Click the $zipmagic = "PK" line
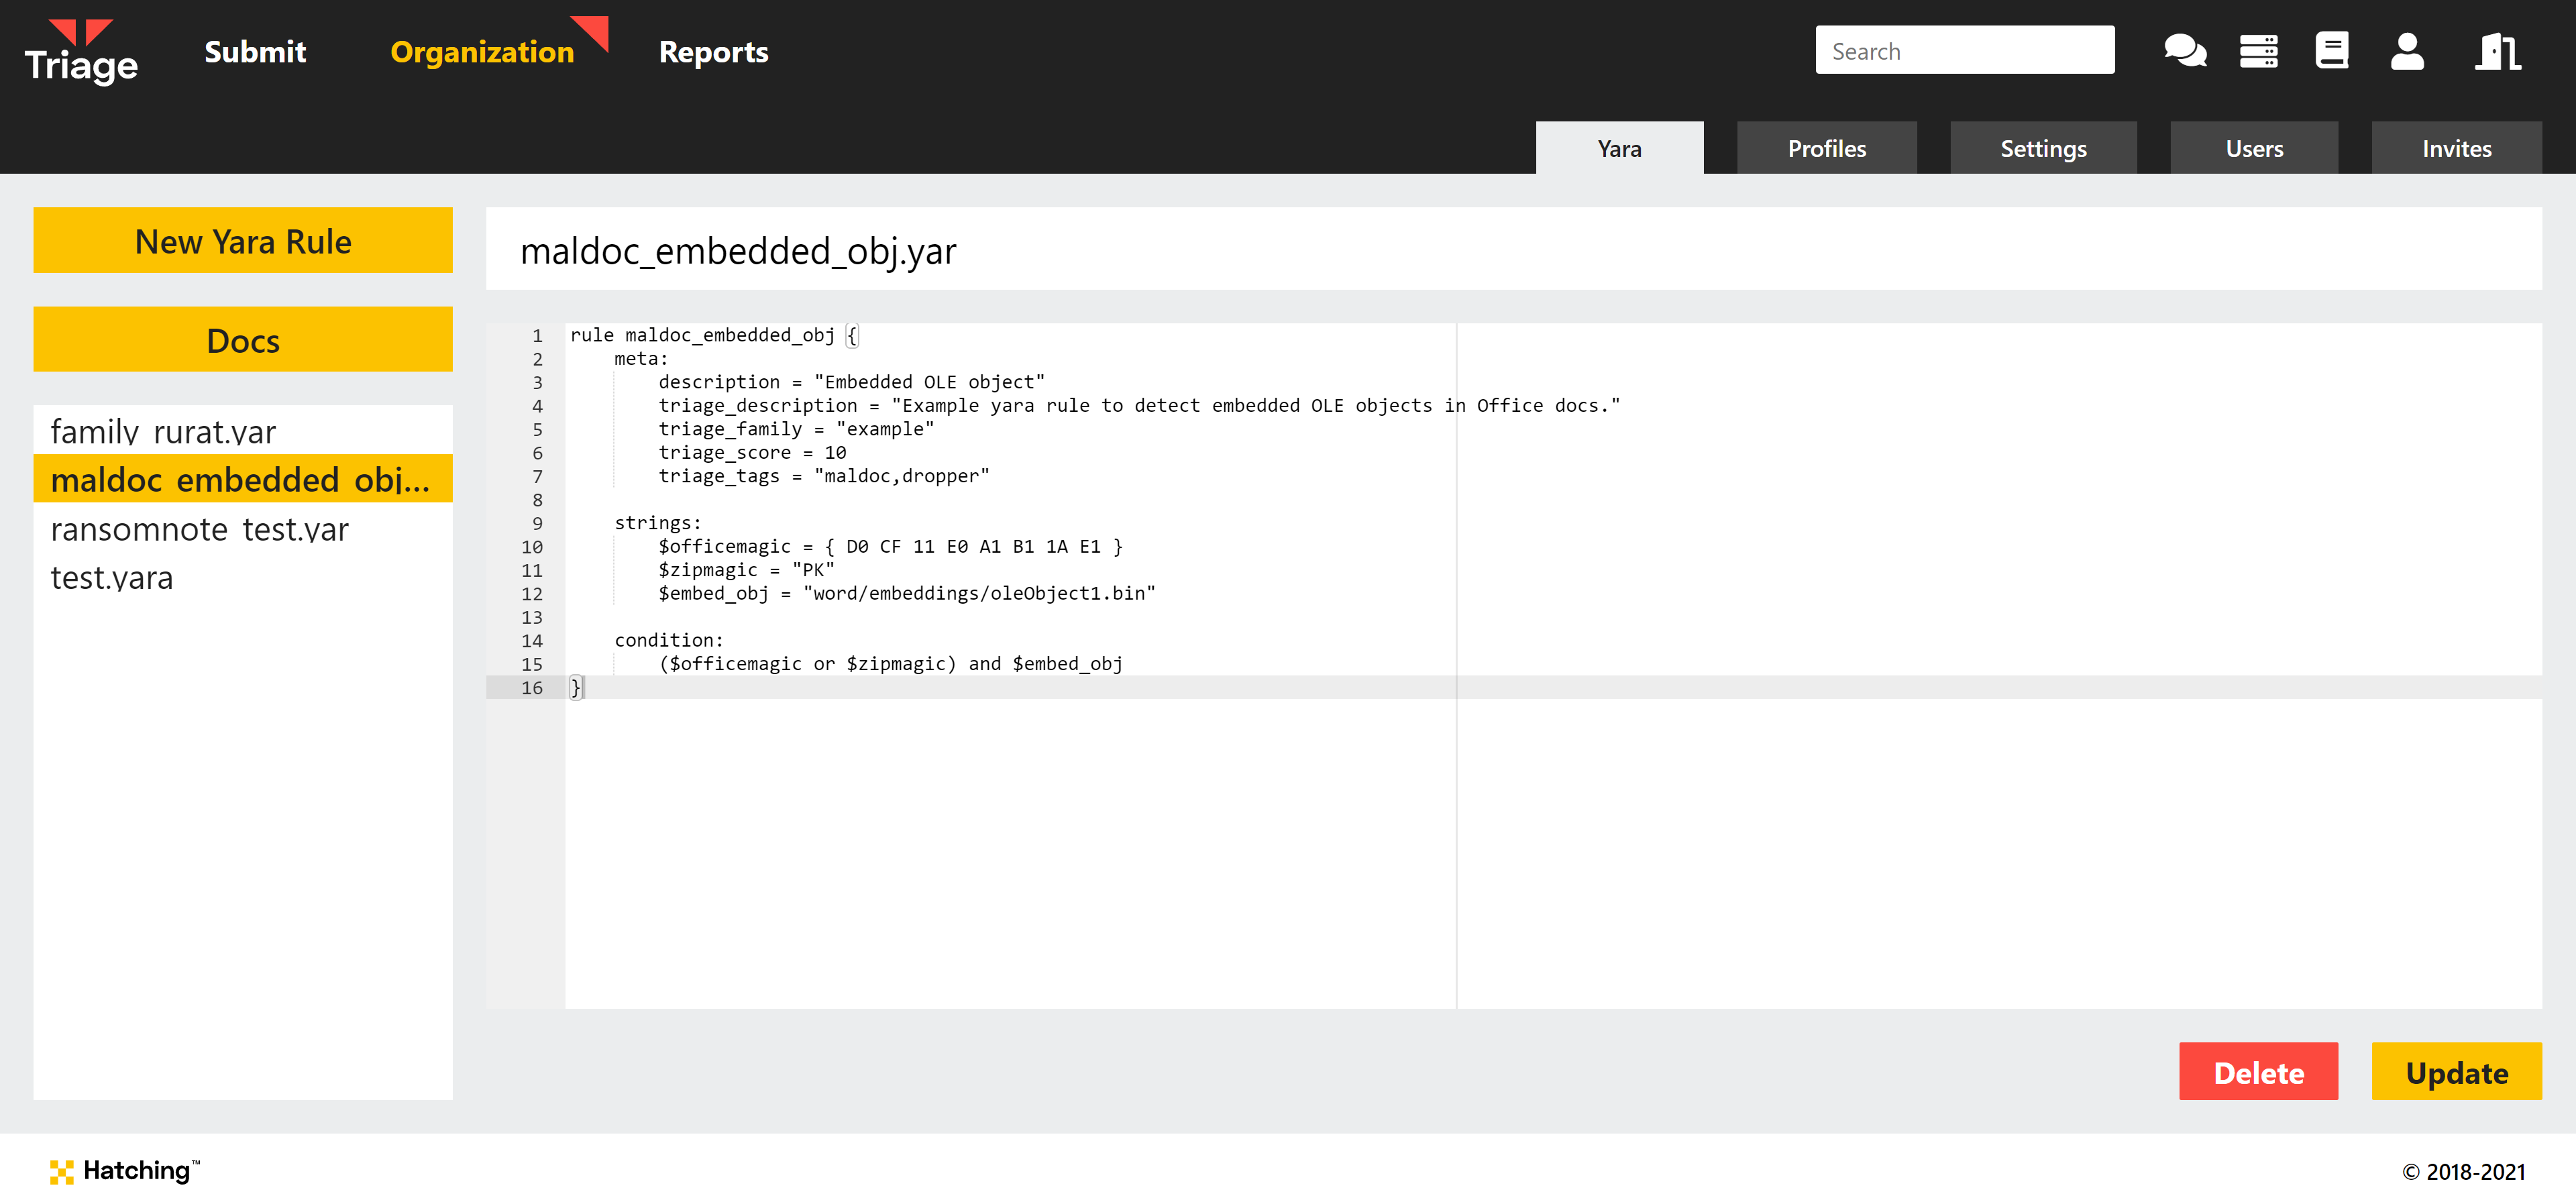The image size is (2576, 1202). coord(746,571)
